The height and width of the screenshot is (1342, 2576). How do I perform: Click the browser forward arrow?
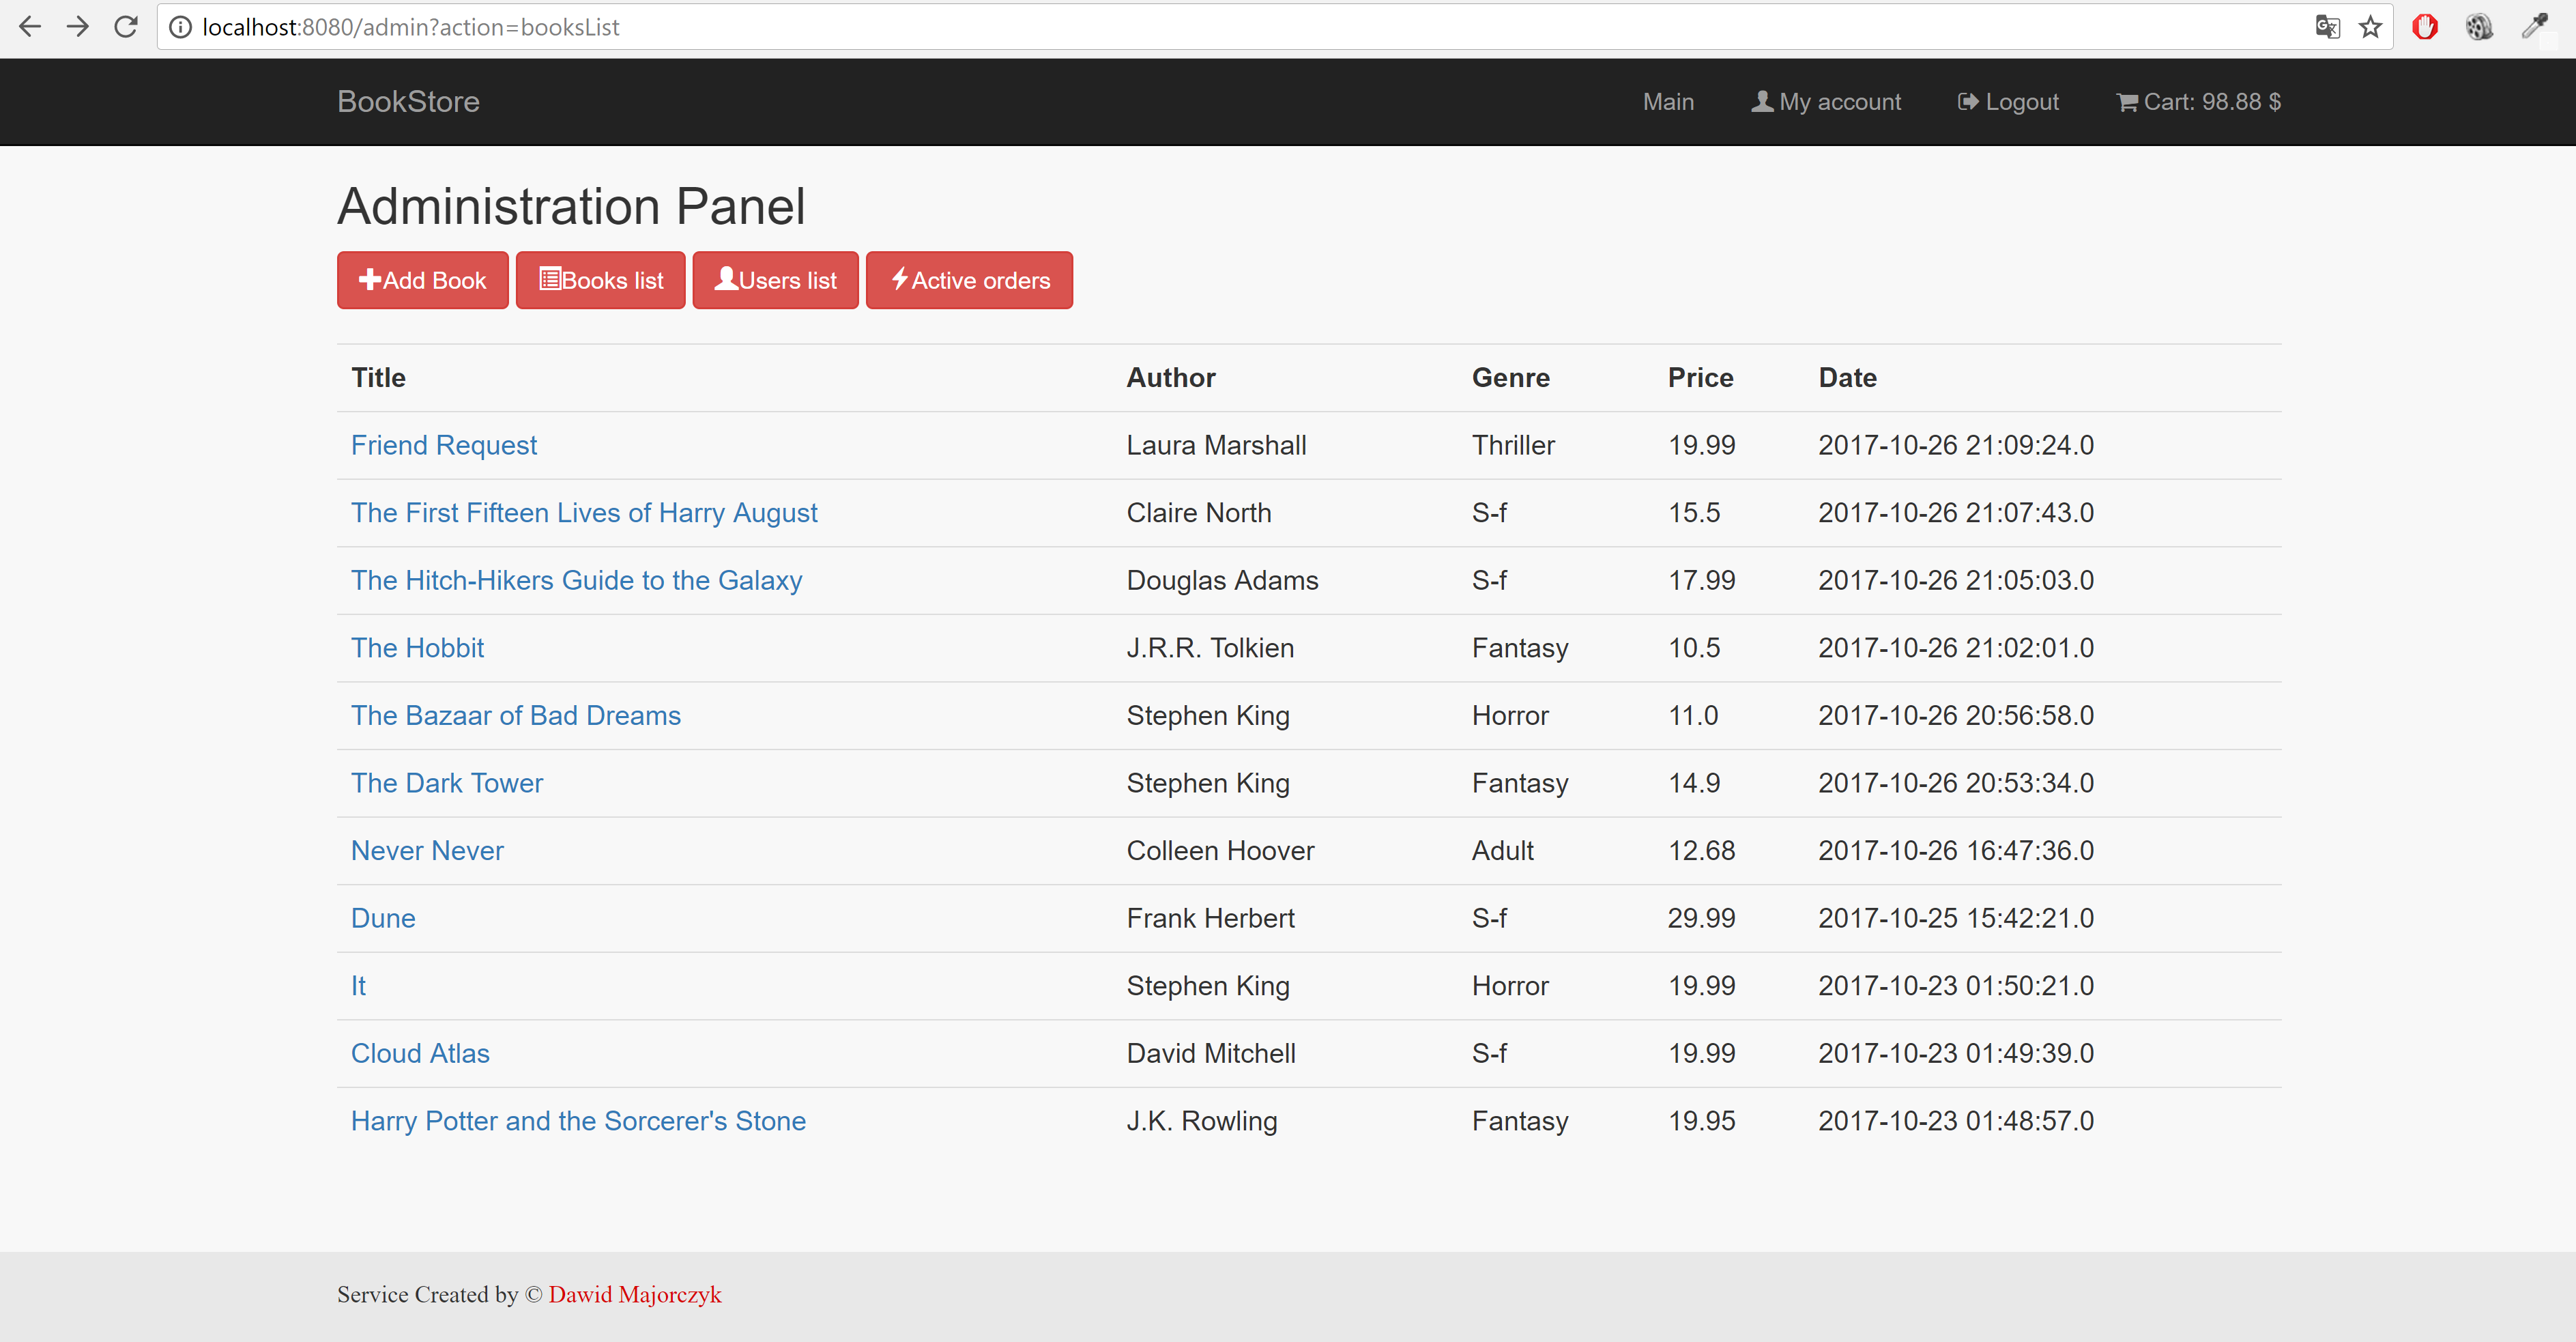click(x=77, y=27)
